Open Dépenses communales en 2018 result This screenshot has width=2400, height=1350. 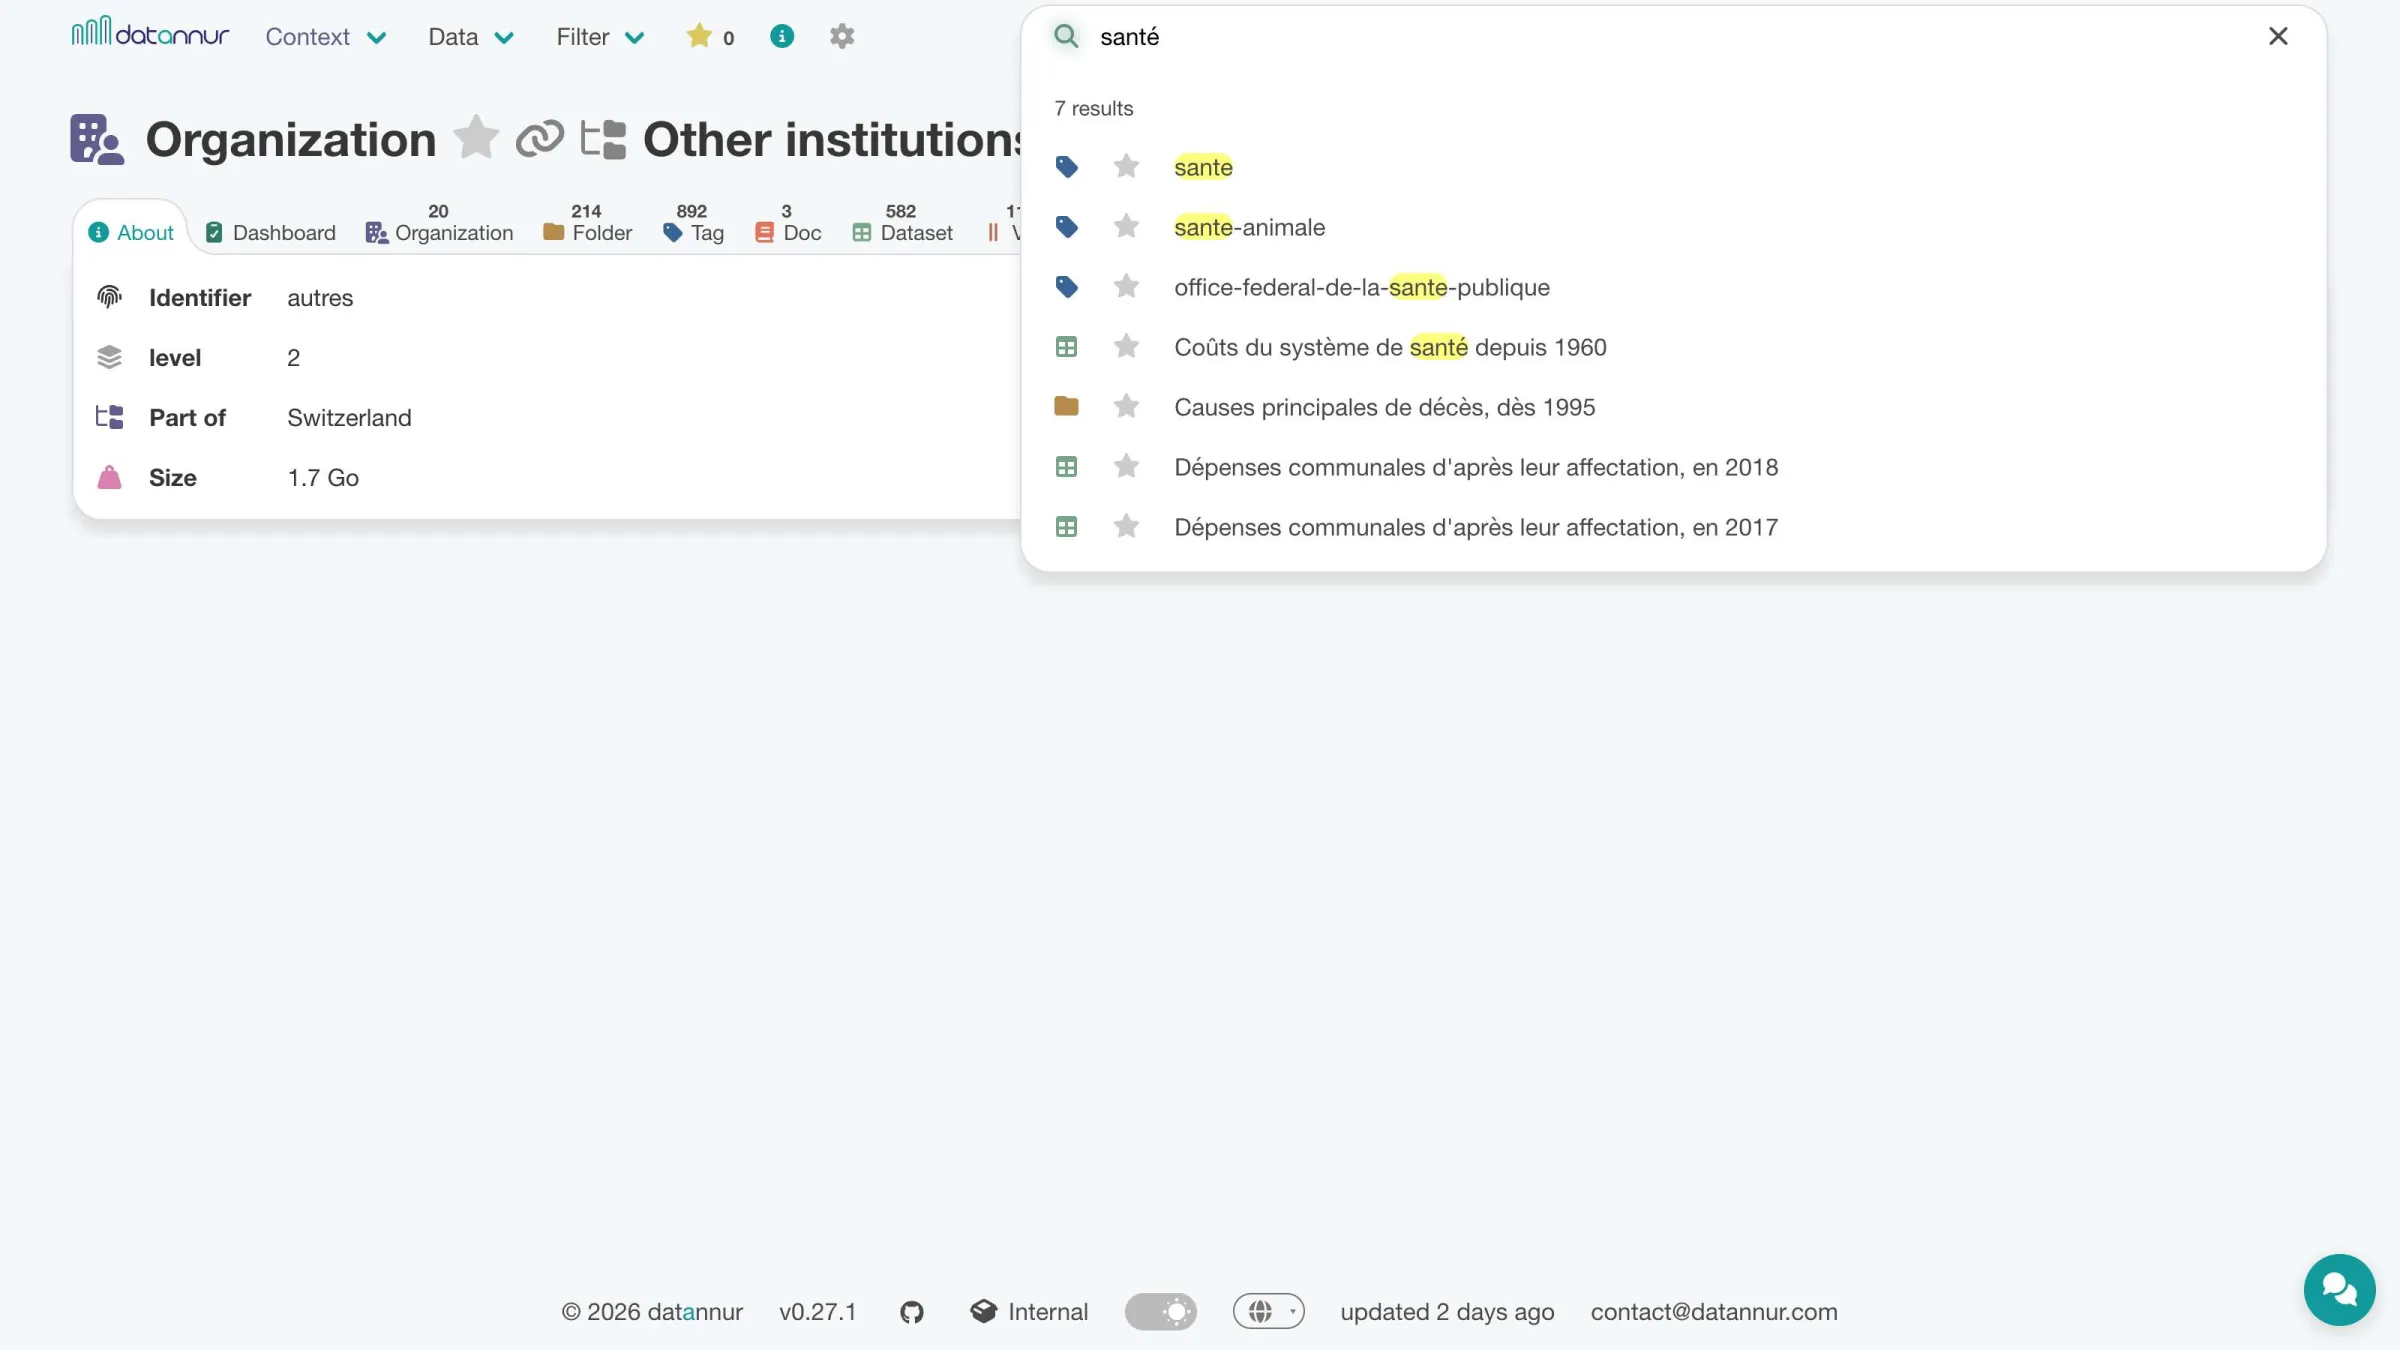1476,467
